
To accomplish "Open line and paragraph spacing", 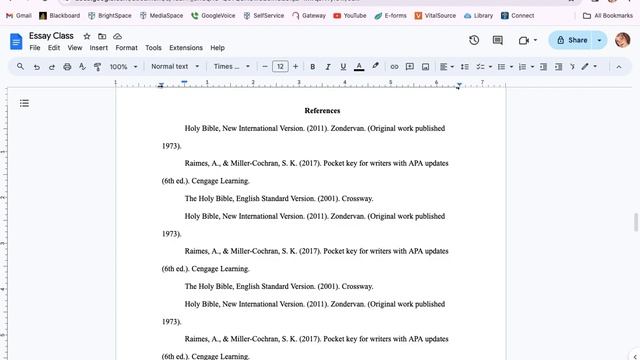I will tap(464, 67).
